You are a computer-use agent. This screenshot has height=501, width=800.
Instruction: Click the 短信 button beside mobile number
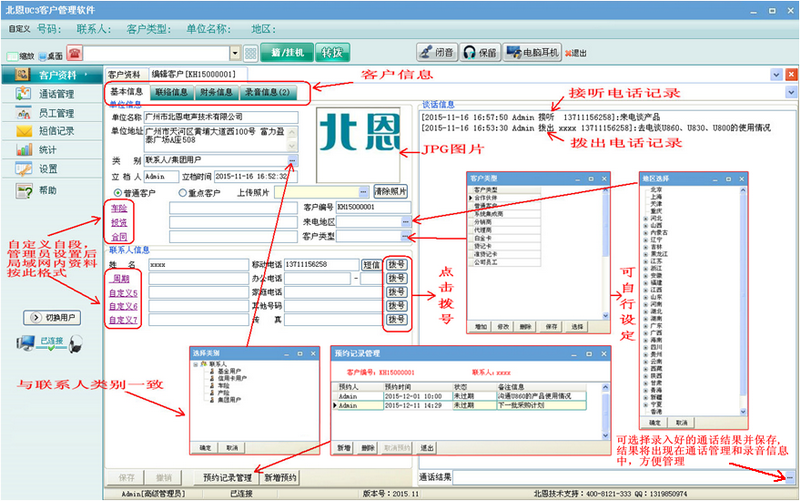click(371, 265)
